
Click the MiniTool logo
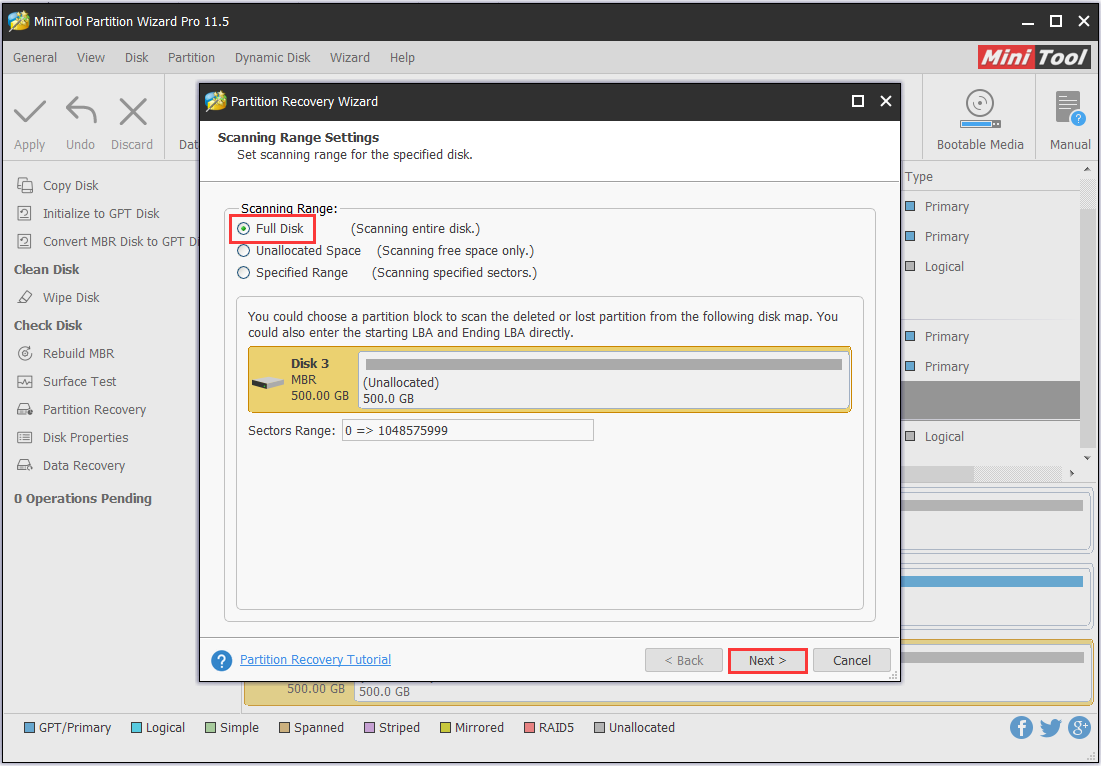point(1034,57)
